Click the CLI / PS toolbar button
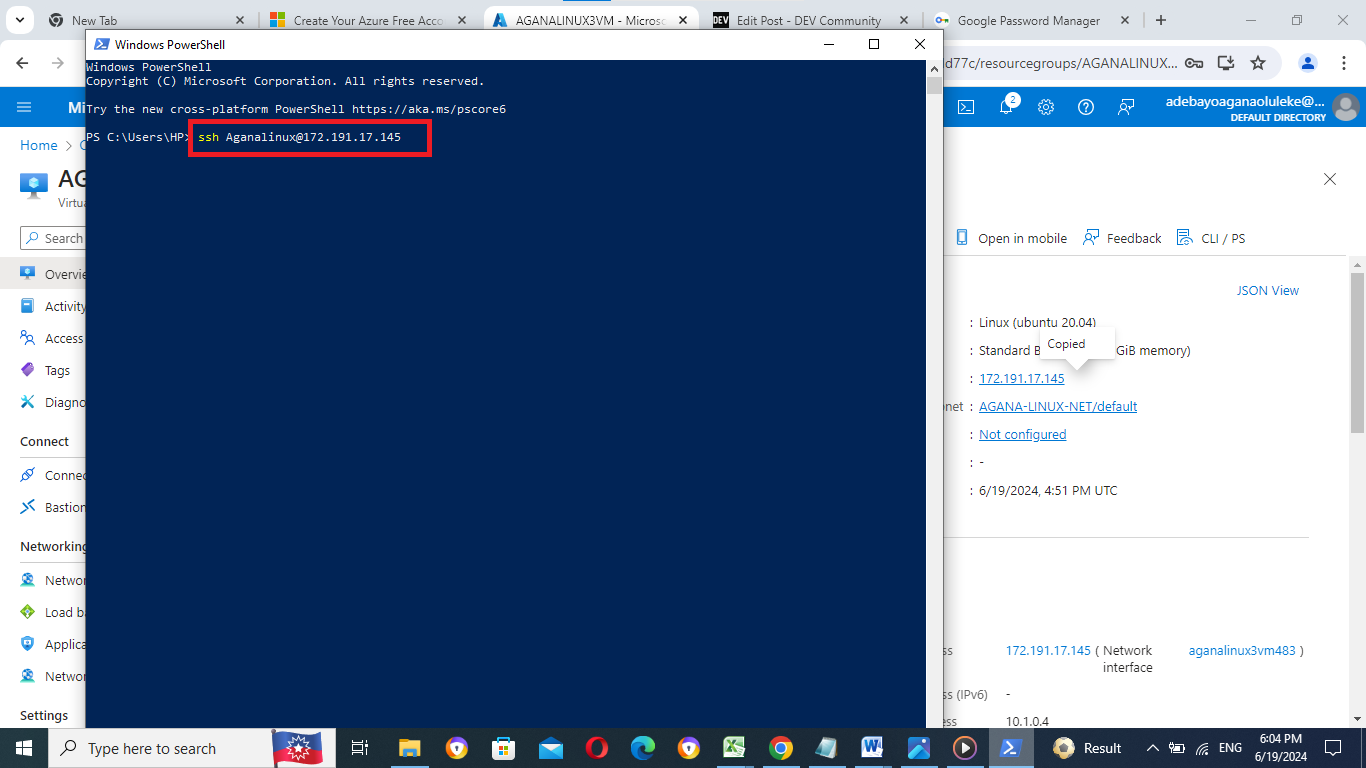 [1211, 238]
